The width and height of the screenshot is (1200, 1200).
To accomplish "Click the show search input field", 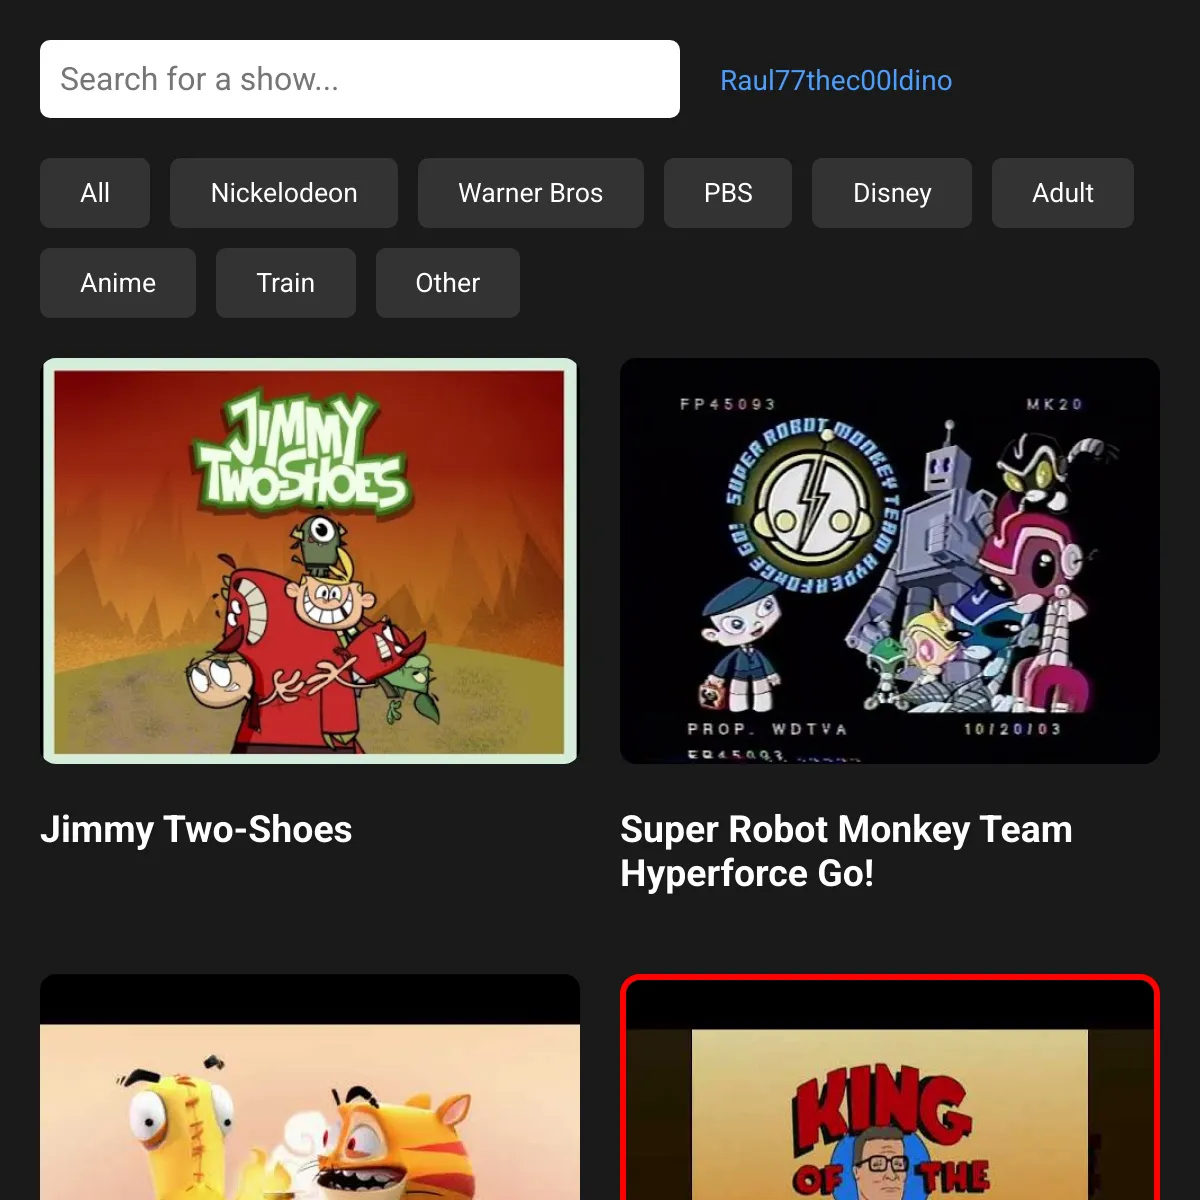I will [360, 79].
